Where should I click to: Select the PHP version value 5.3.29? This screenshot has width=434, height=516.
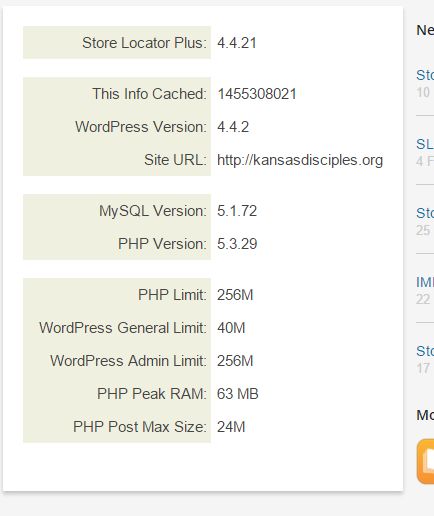[237, 244]
